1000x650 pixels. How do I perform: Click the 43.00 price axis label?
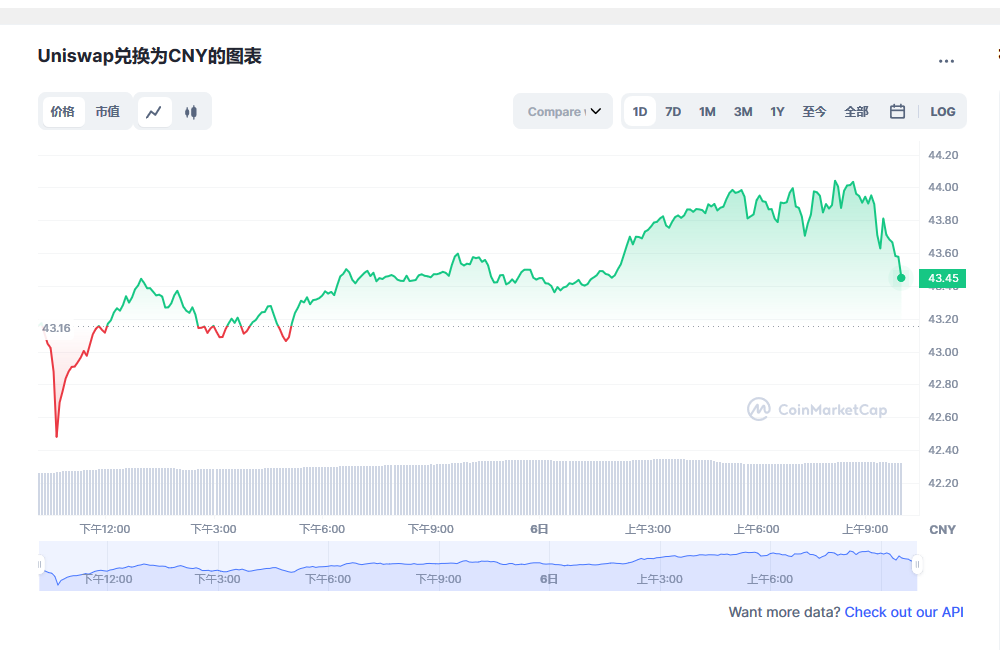(x=943, y=352)
